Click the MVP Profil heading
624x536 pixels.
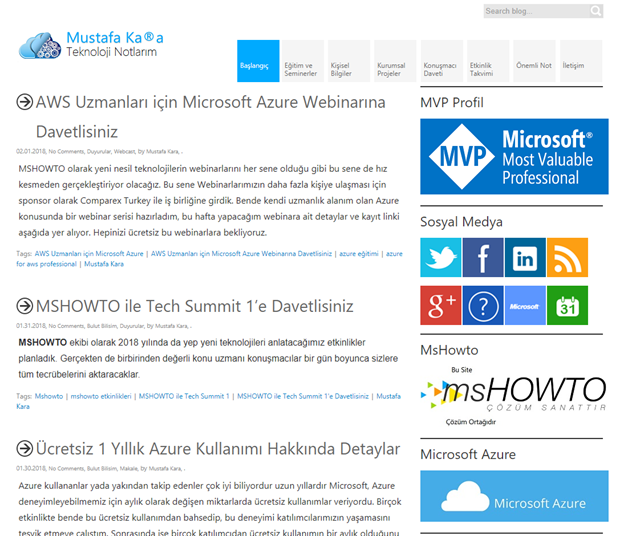[x=452, y=103]
